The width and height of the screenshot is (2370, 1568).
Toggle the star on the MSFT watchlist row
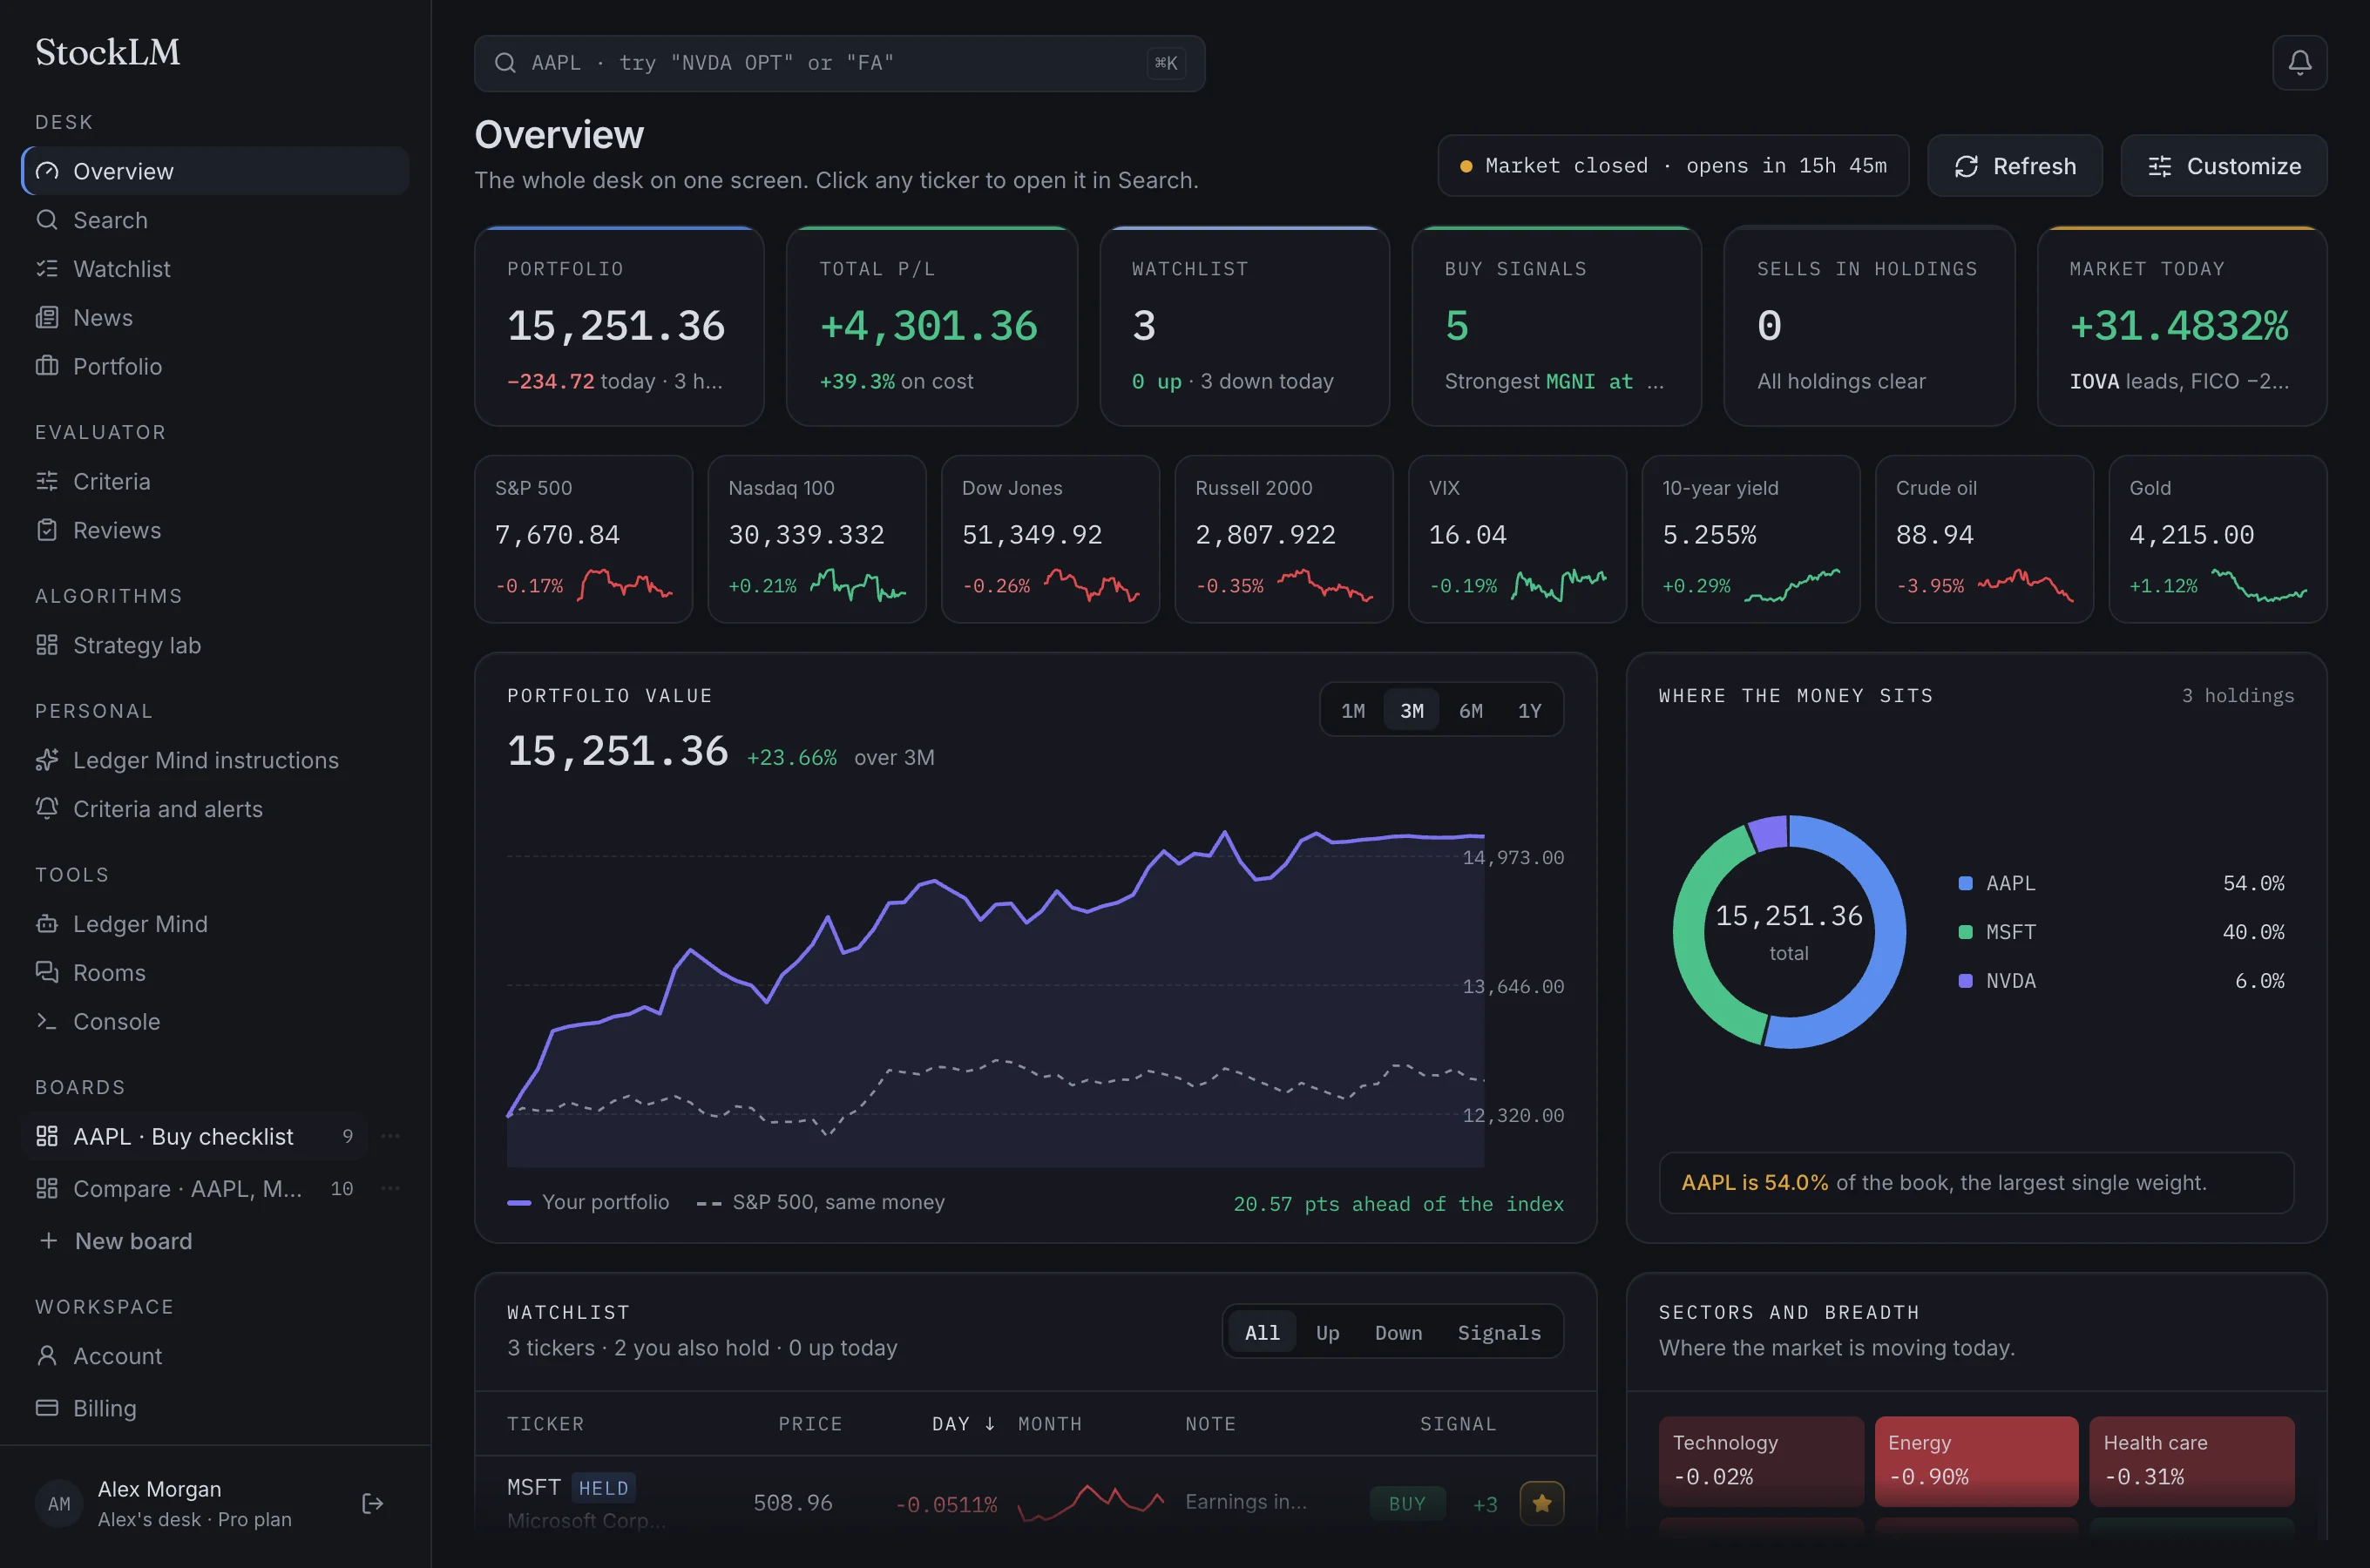pyautogui.click(x=1541, y=1503)
